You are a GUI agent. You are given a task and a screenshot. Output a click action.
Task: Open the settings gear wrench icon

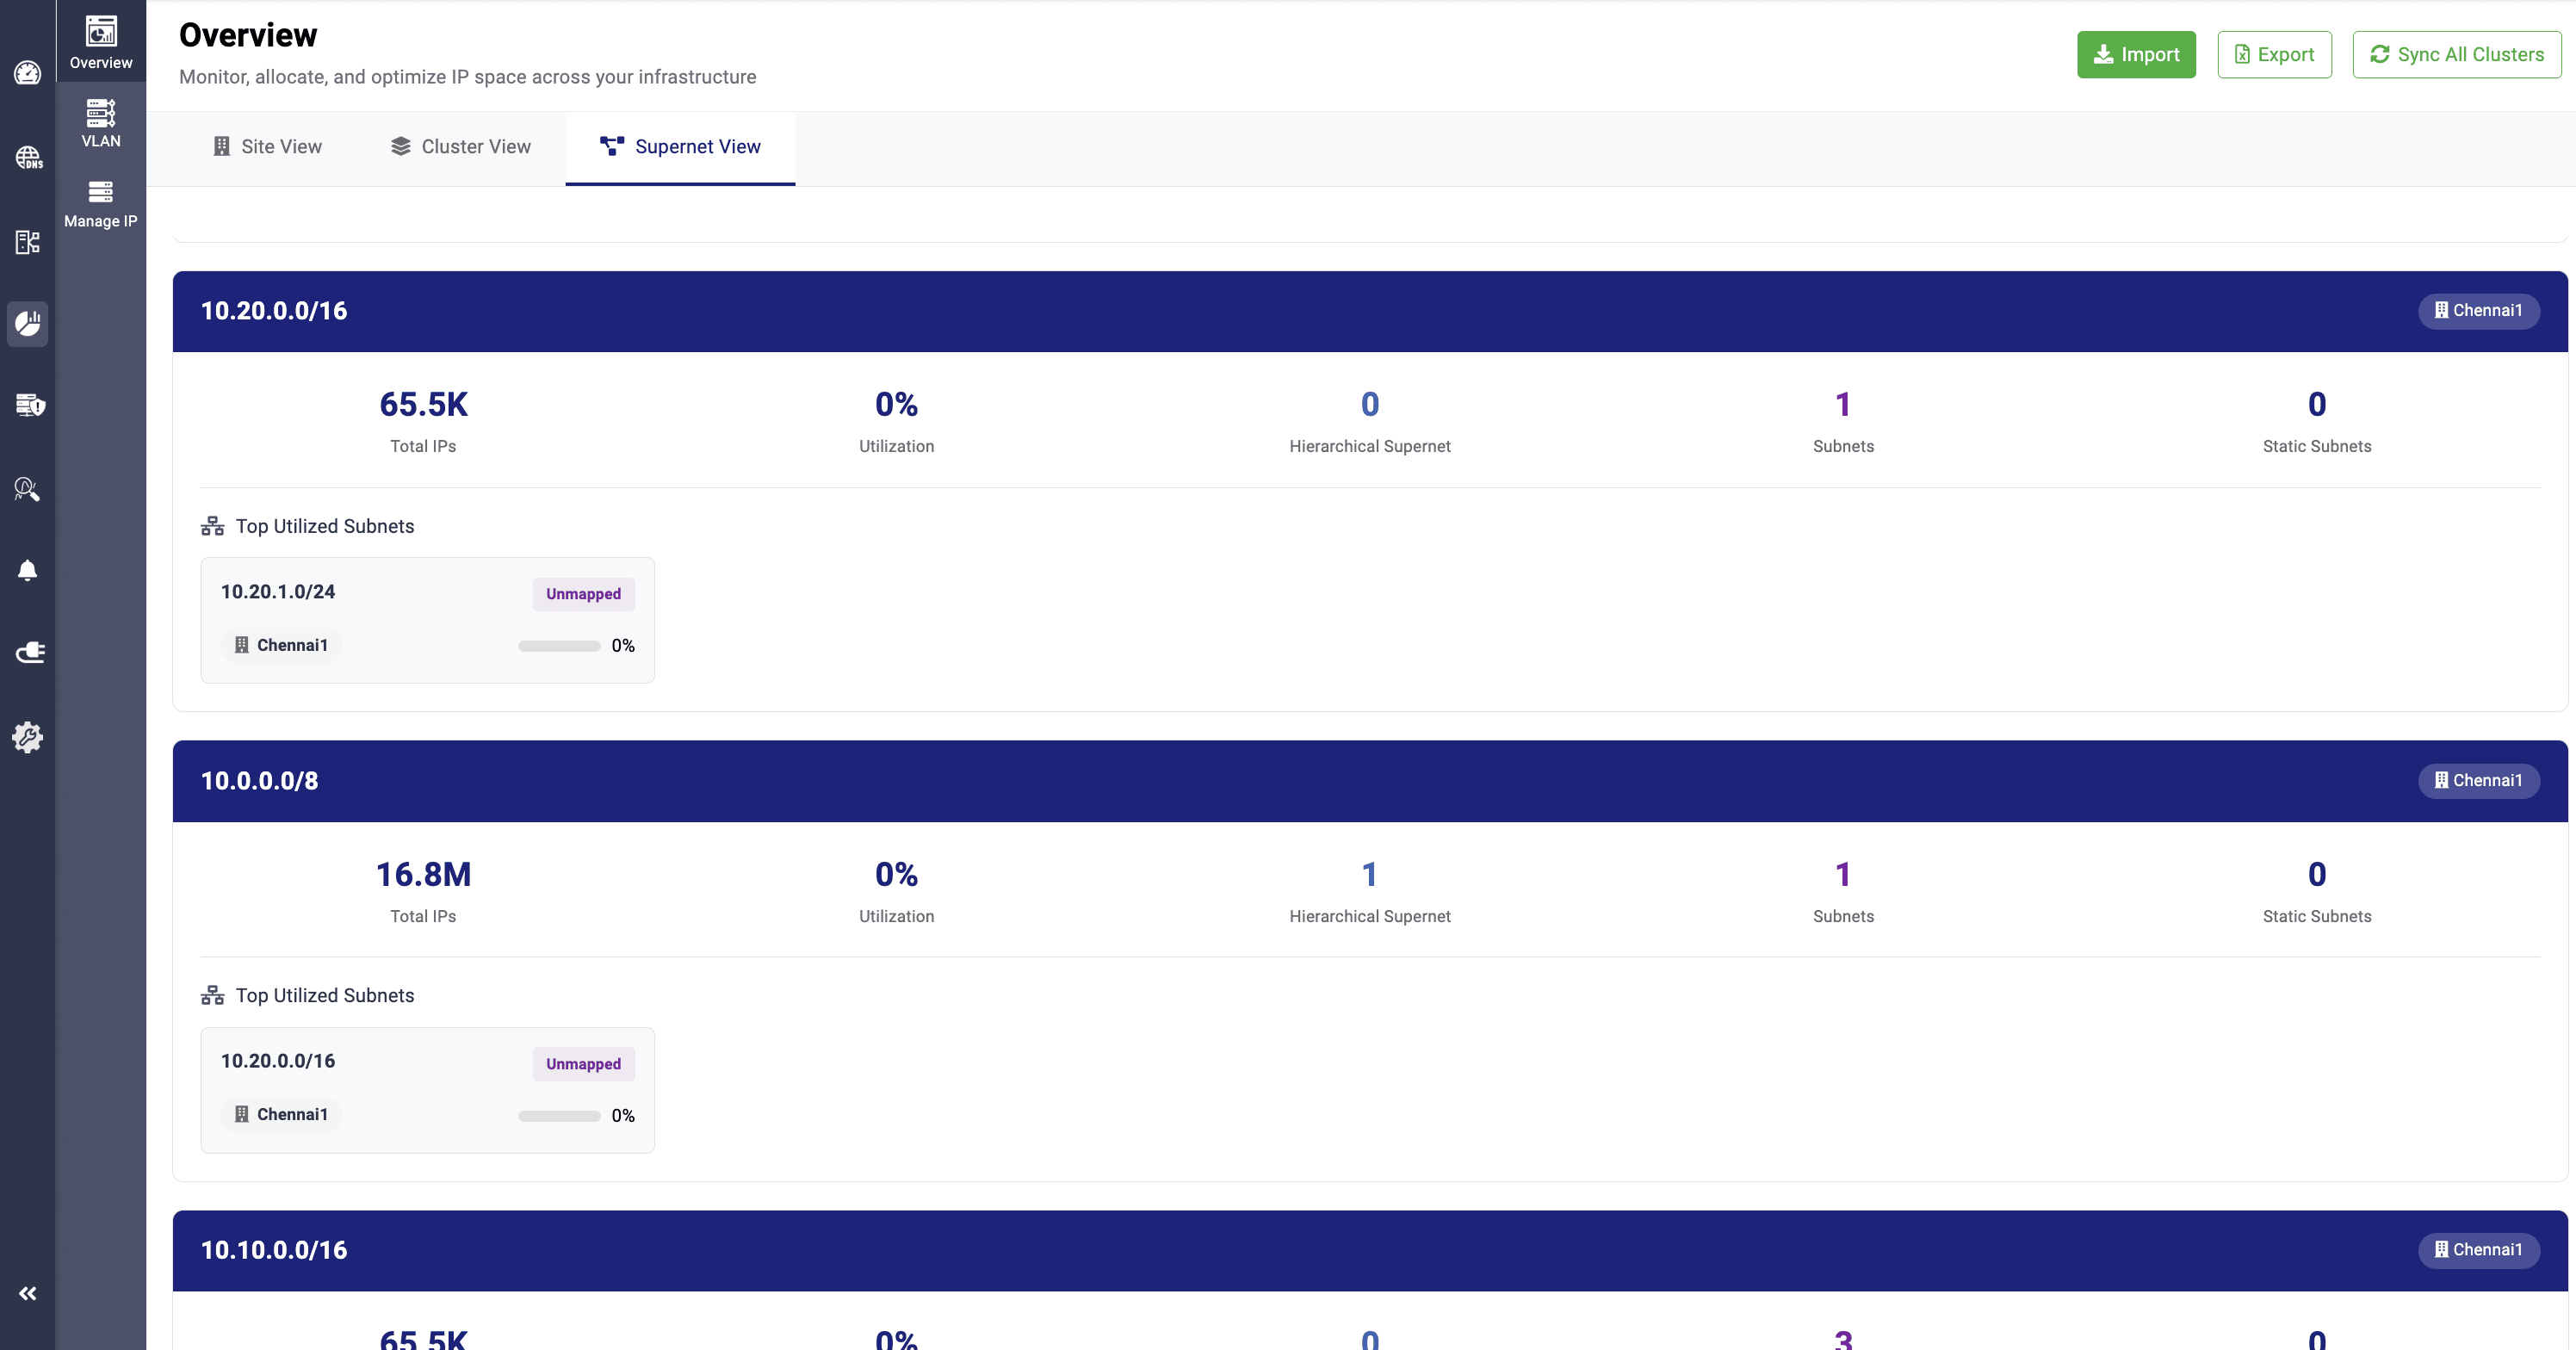pos(27,737)
